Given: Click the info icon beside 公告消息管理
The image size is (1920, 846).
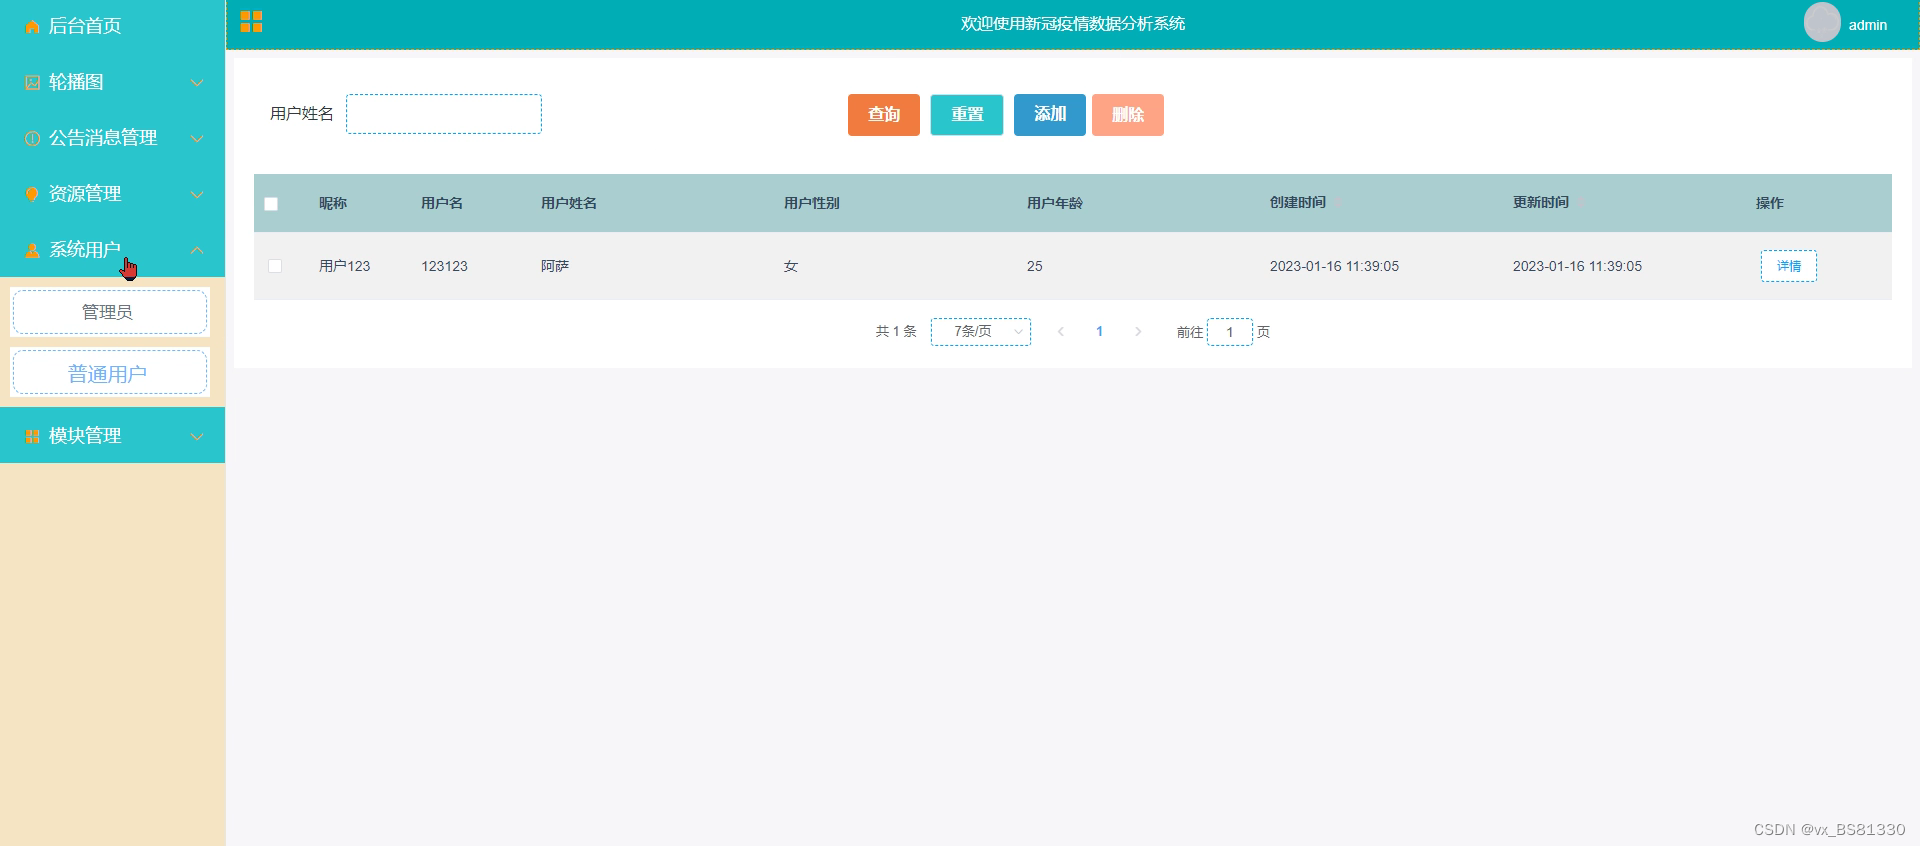Looking at the screenshot, I should pyautogui.click(x=32, y=138).
